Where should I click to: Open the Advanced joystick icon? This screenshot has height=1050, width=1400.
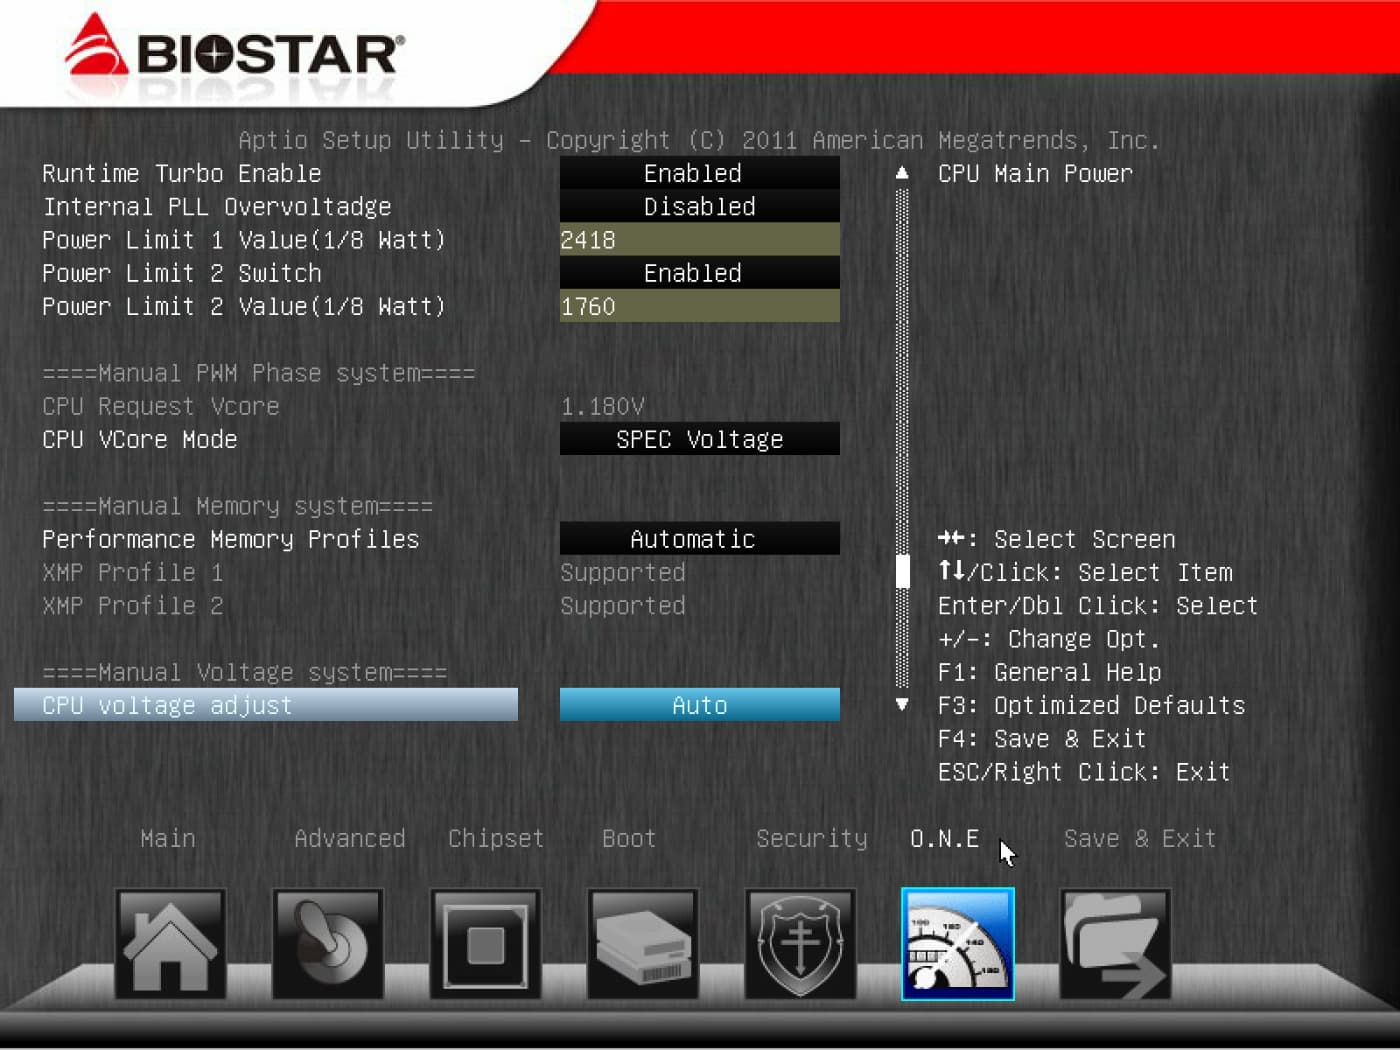(328, 944)
